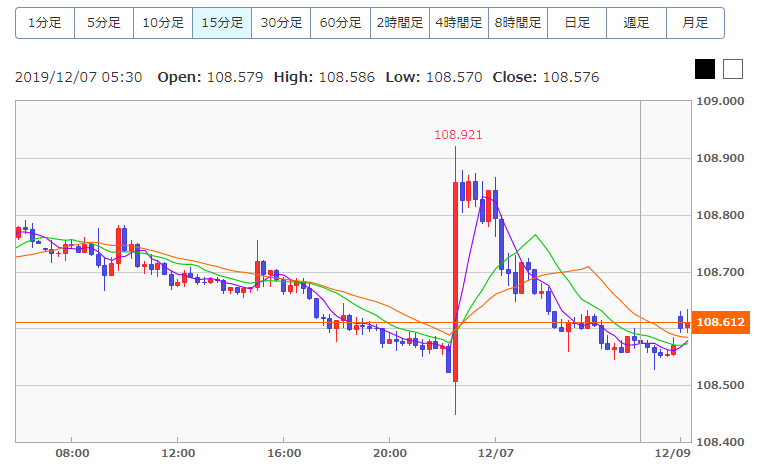Click the active 15分足 tab

[x=222, y=22]
